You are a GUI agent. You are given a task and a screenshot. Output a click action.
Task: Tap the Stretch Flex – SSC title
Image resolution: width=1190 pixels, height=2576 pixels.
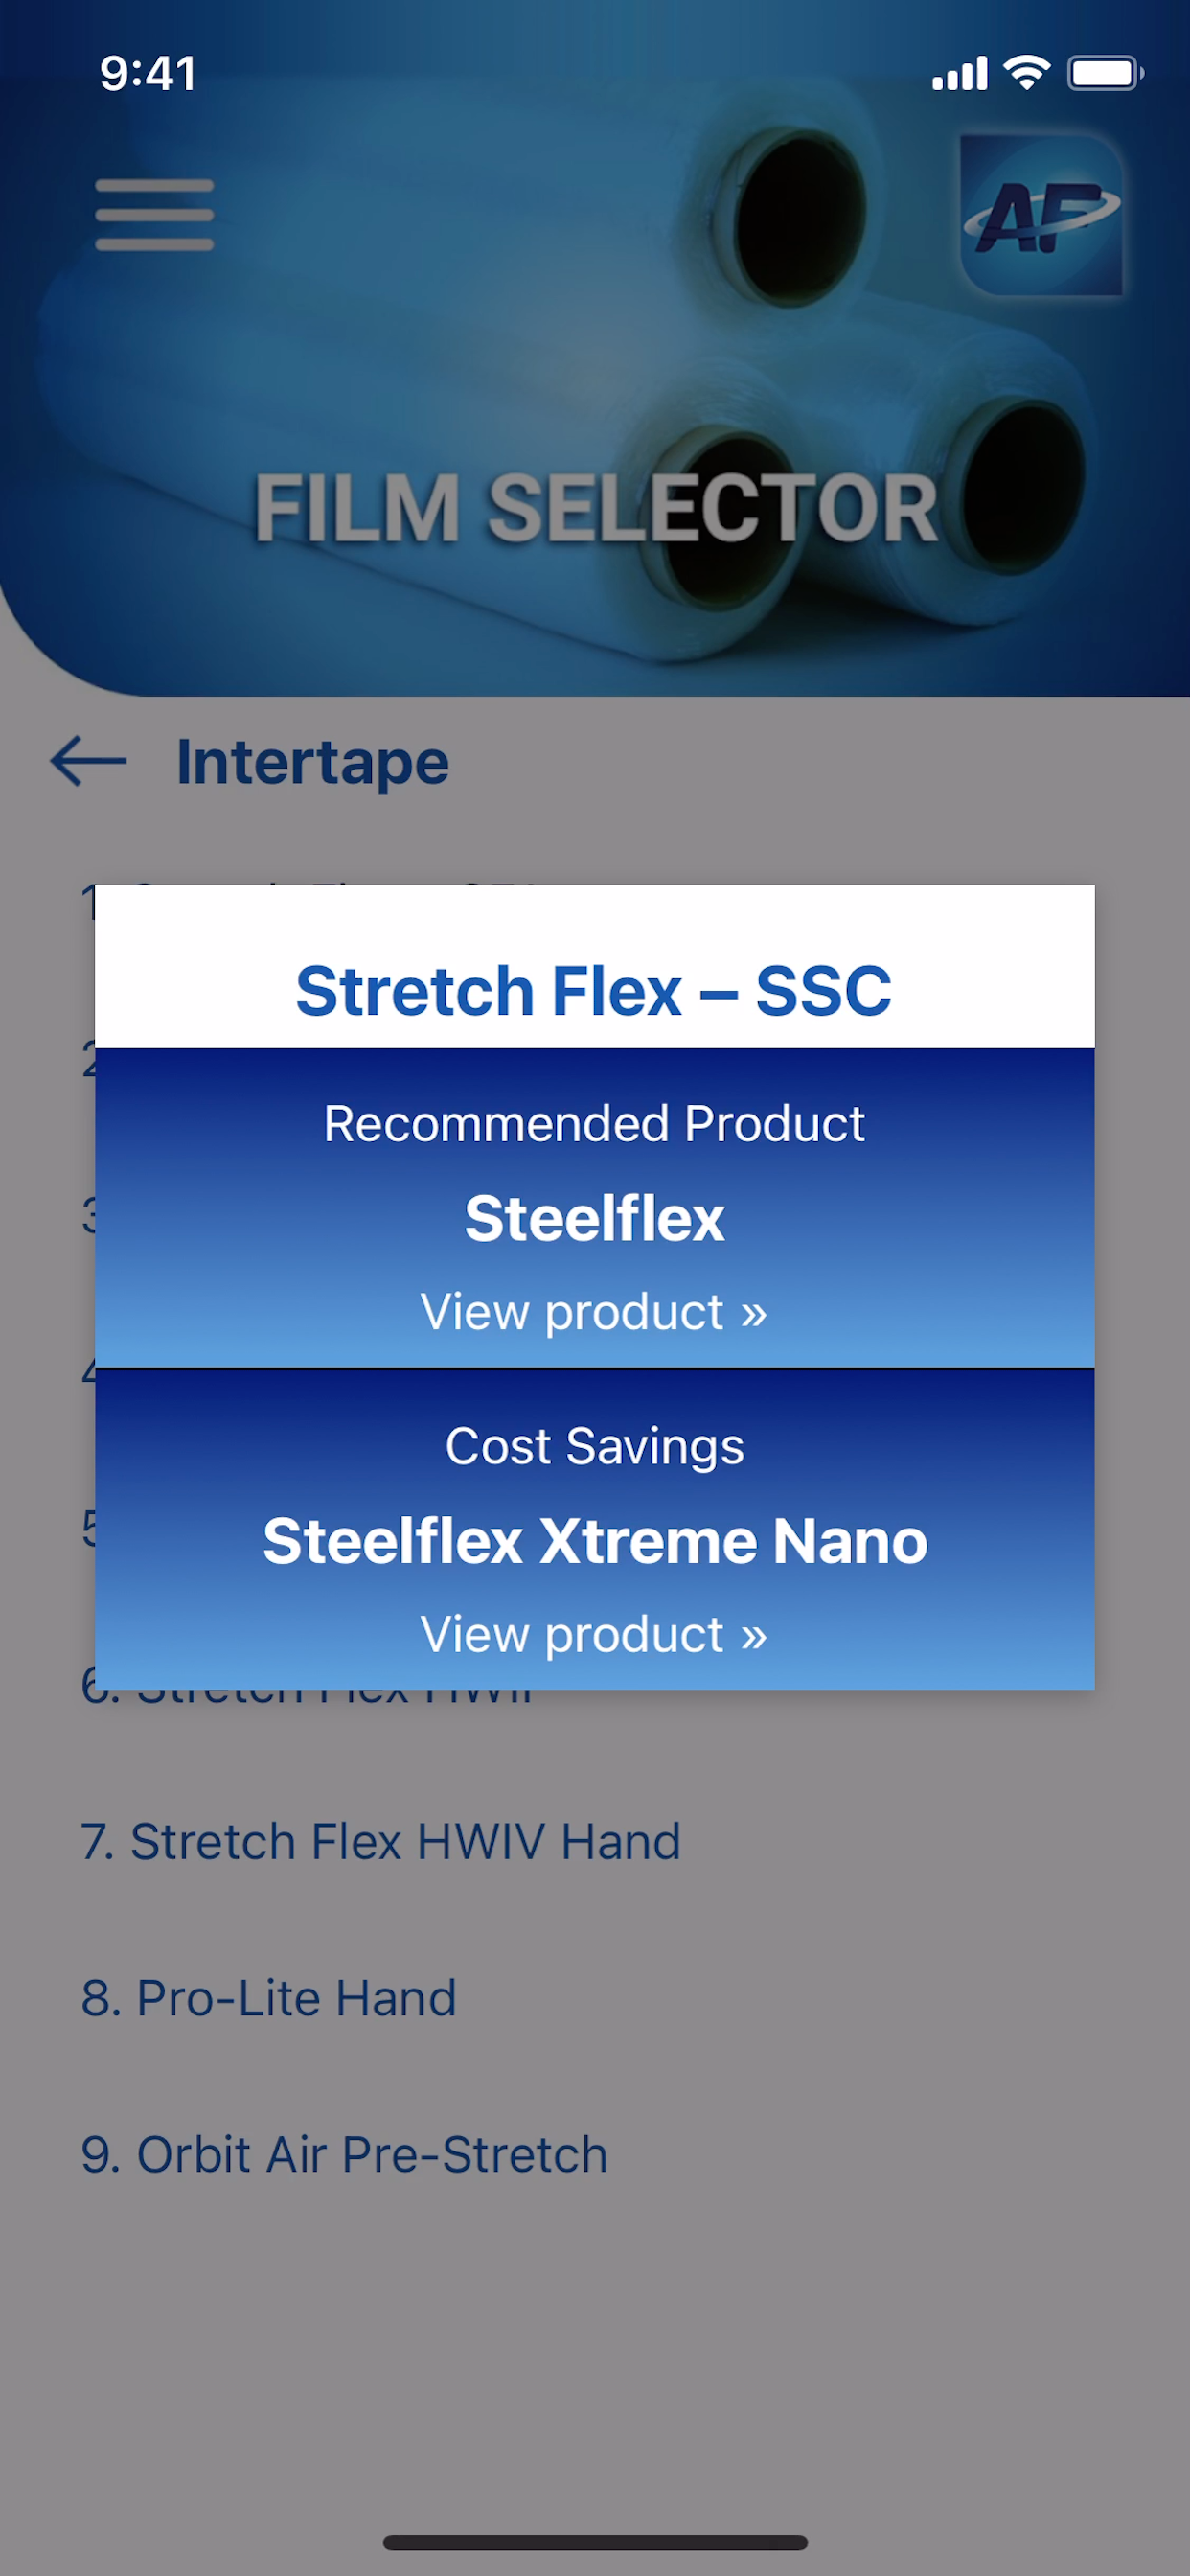pos(594,991)
